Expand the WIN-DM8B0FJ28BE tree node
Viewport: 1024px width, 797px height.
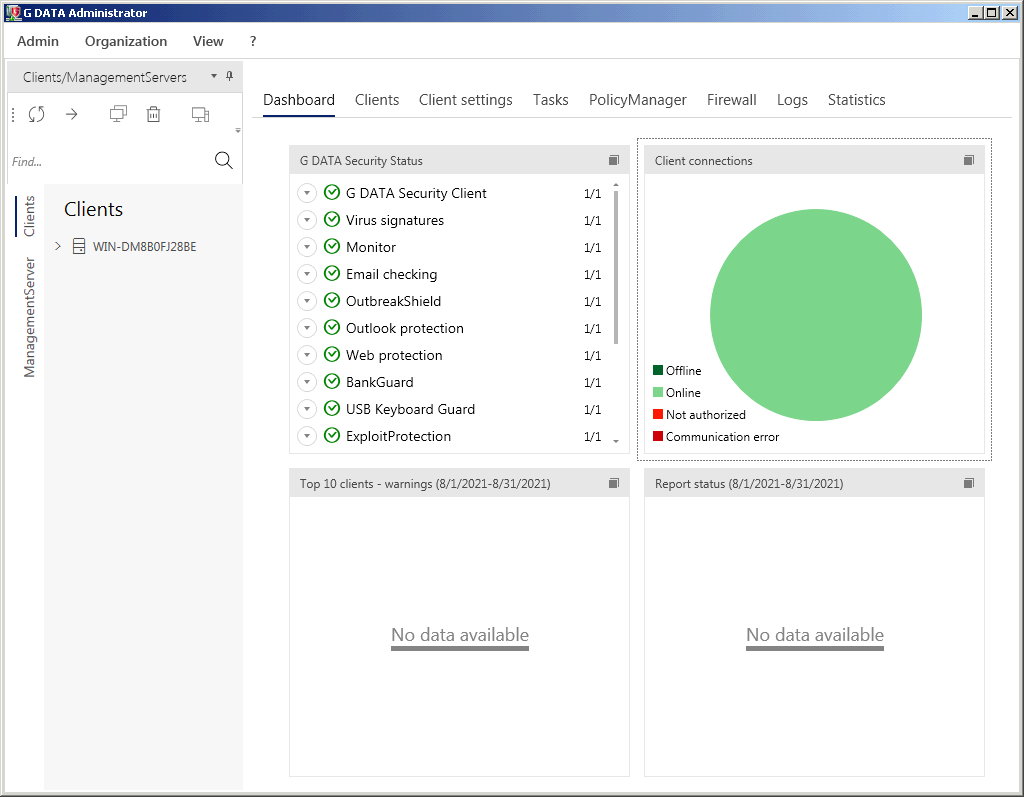coord(58,246)
